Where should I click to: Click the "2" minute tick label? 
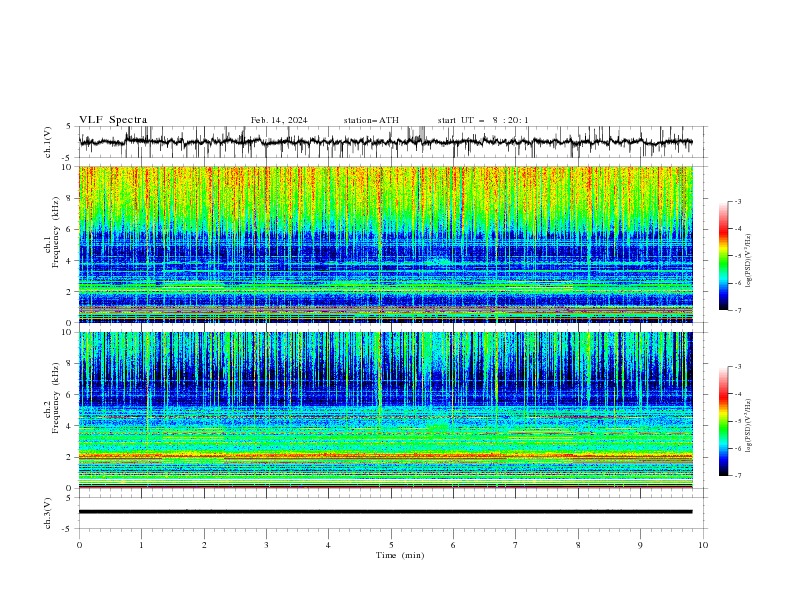click(204, 545)
